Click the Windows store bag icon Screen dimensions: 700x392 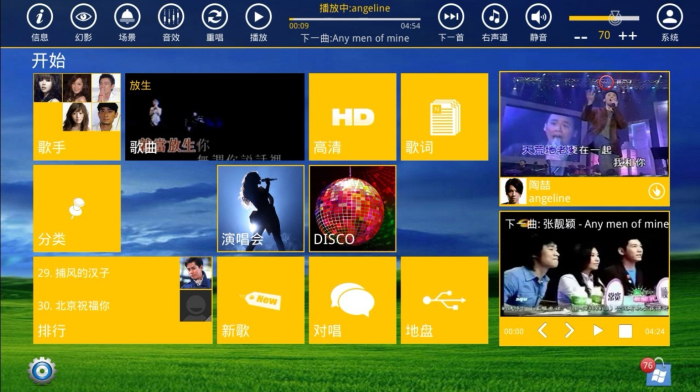coord(656,372)
